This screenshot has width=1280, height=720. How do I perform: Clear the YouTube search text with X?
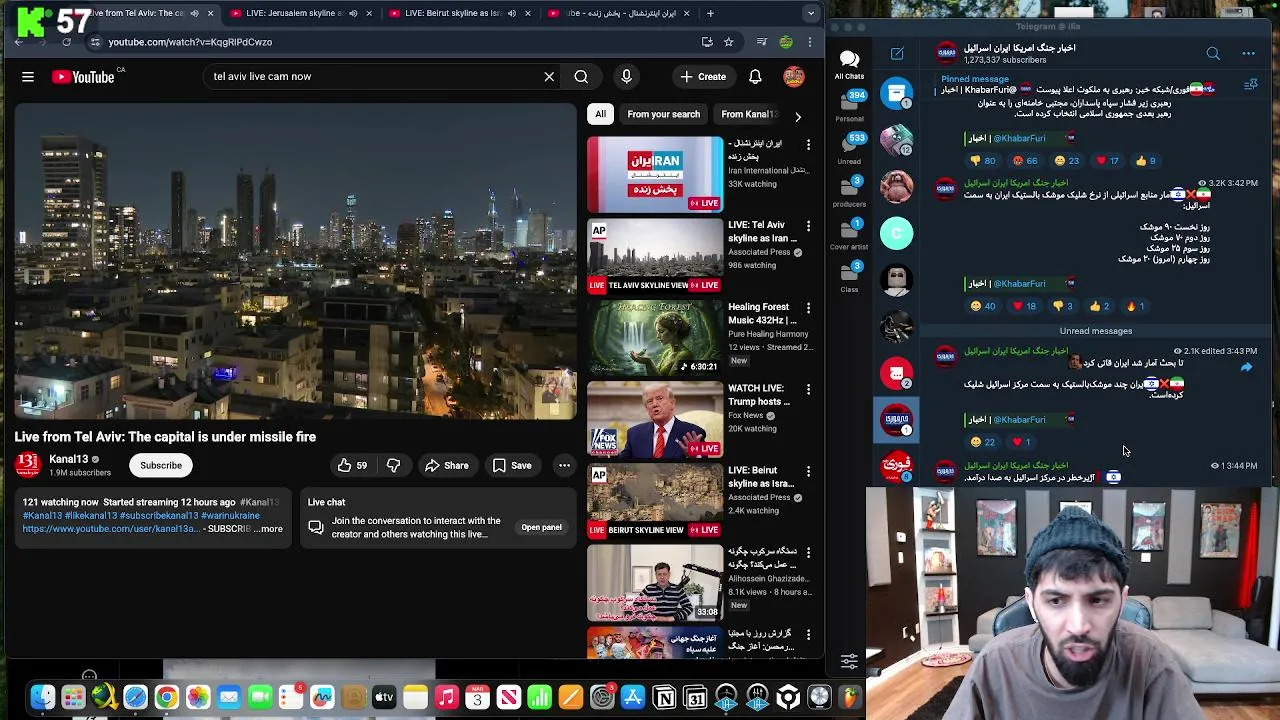coord(549,76)
